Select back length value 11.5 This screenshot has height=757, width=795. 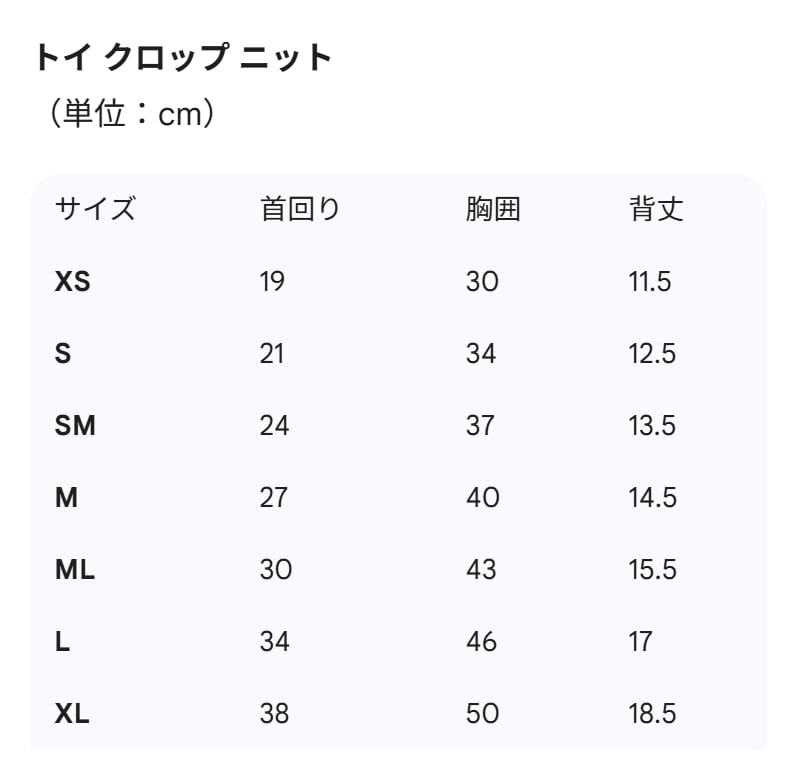(650, 282)
